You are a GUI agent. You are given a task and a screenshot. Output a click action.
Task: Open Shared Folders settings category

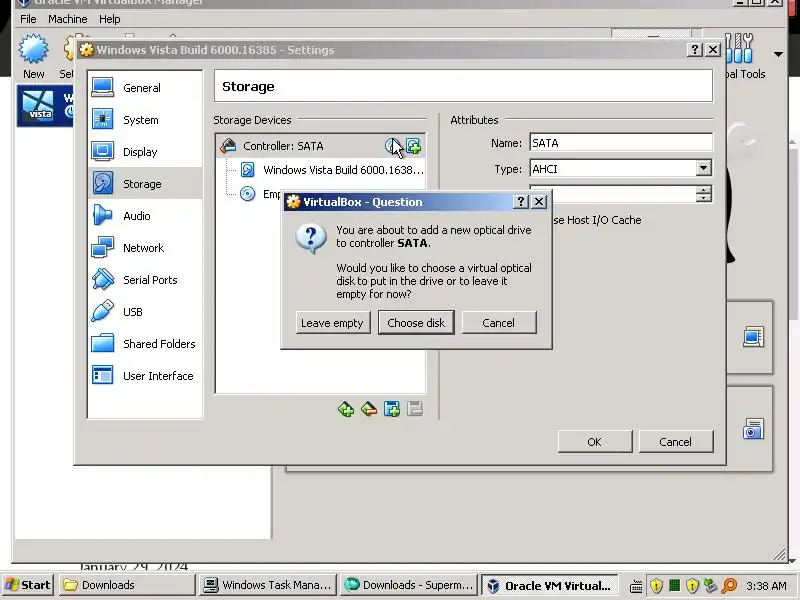(x=145, y=344)
